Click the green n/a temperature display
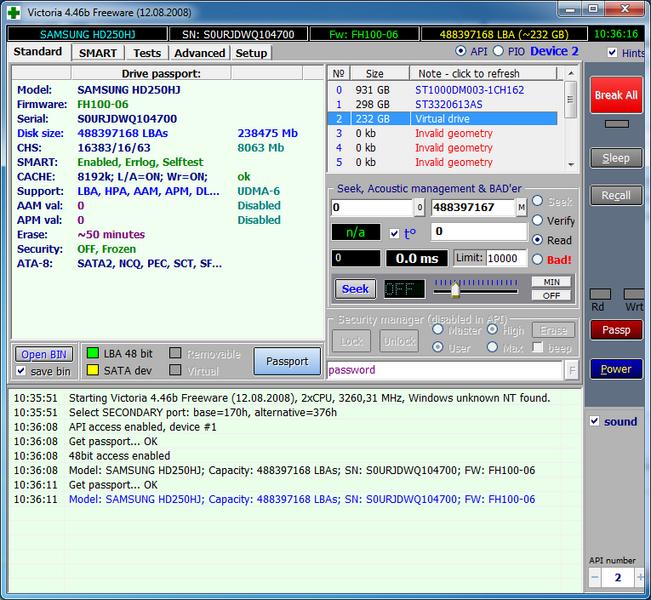The image size is (651, 600). coord(355,232)
